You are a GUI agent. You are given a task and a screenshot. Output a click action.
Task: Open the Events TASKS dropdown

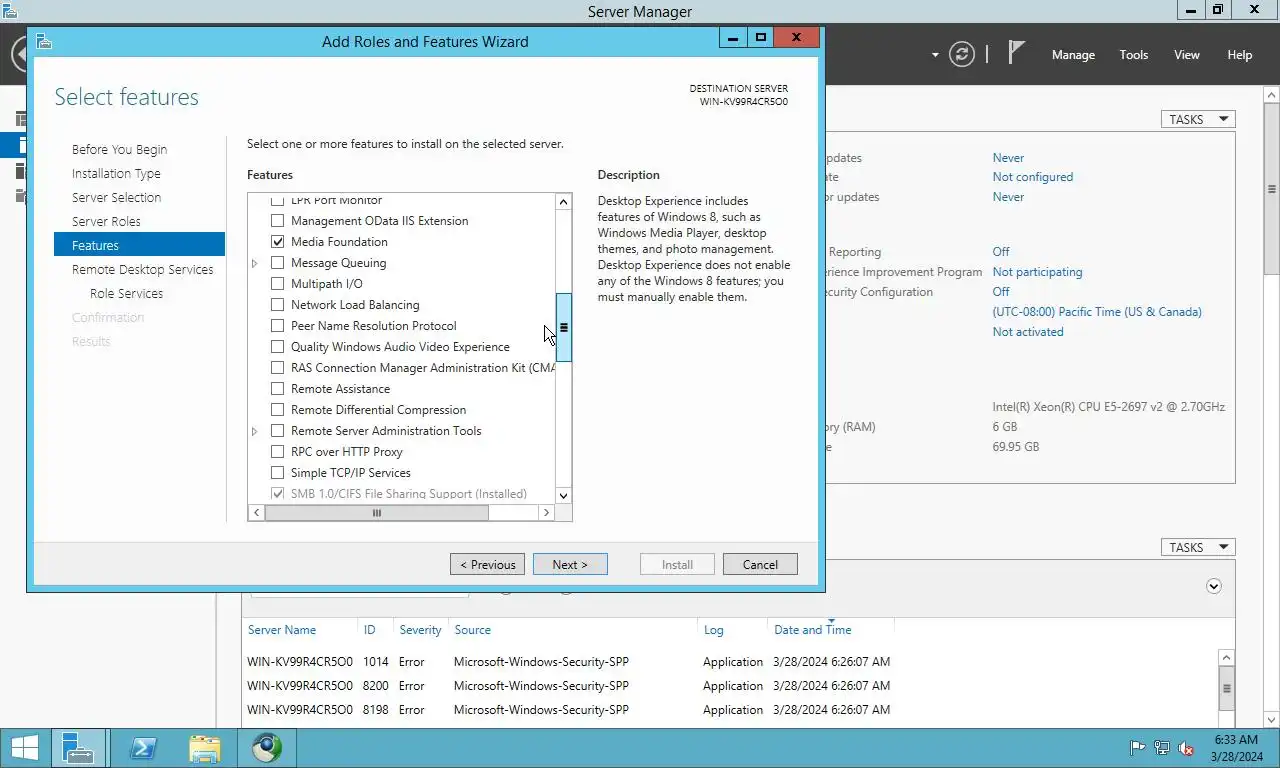(x=1198, y=547)
